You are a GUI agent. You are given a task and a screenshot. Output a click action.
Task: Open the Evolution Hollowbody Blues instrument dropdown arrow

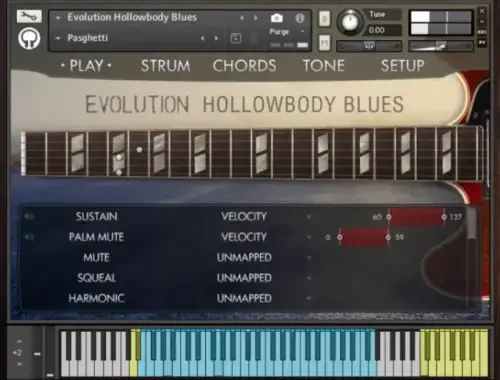pyautogui.click(x=58, y=18)
